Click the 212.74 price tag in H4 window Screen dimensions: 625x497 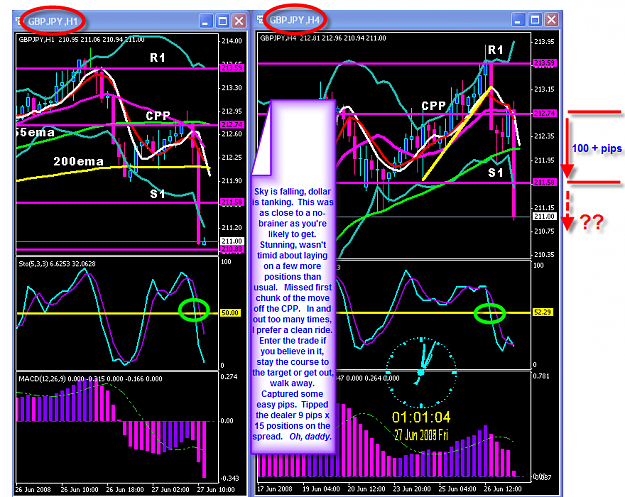point(544,113)
